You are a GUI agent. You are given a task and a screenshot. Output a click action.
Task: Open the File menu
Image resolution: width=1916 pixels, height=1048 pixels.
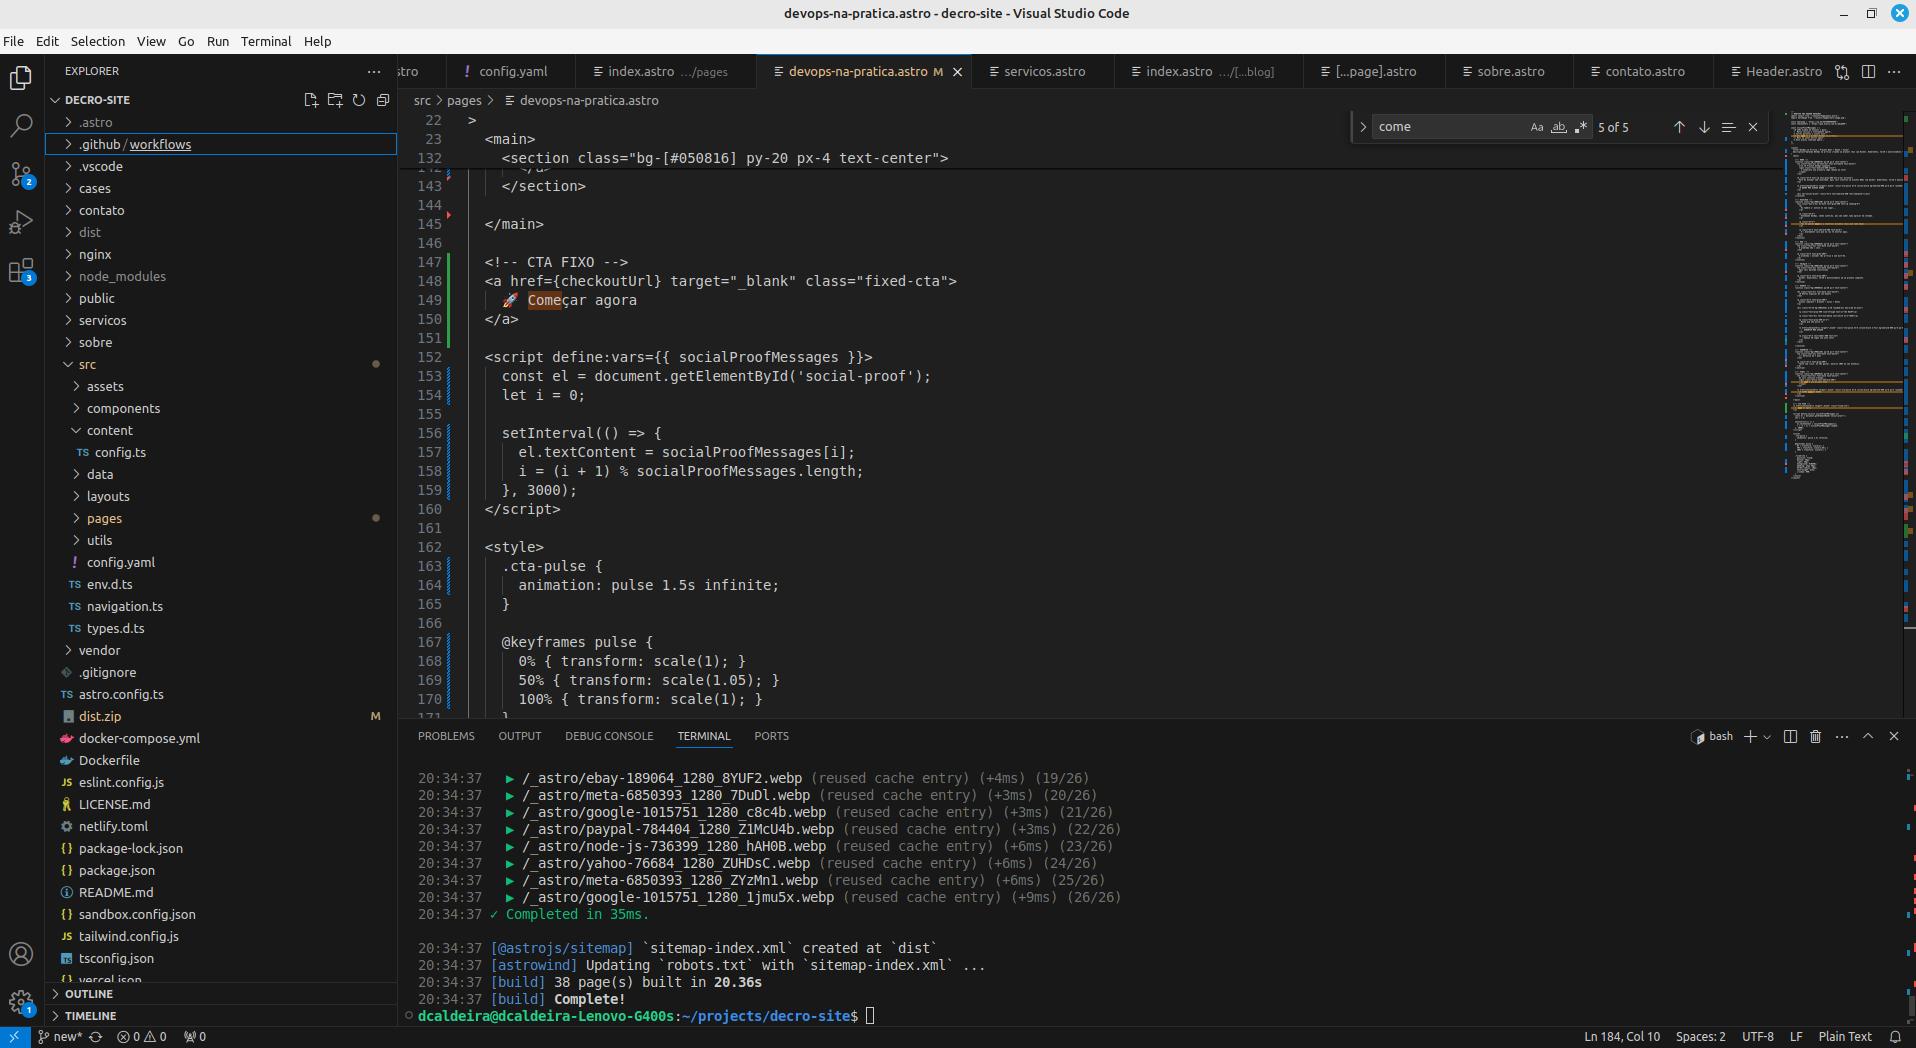(14, 41)
